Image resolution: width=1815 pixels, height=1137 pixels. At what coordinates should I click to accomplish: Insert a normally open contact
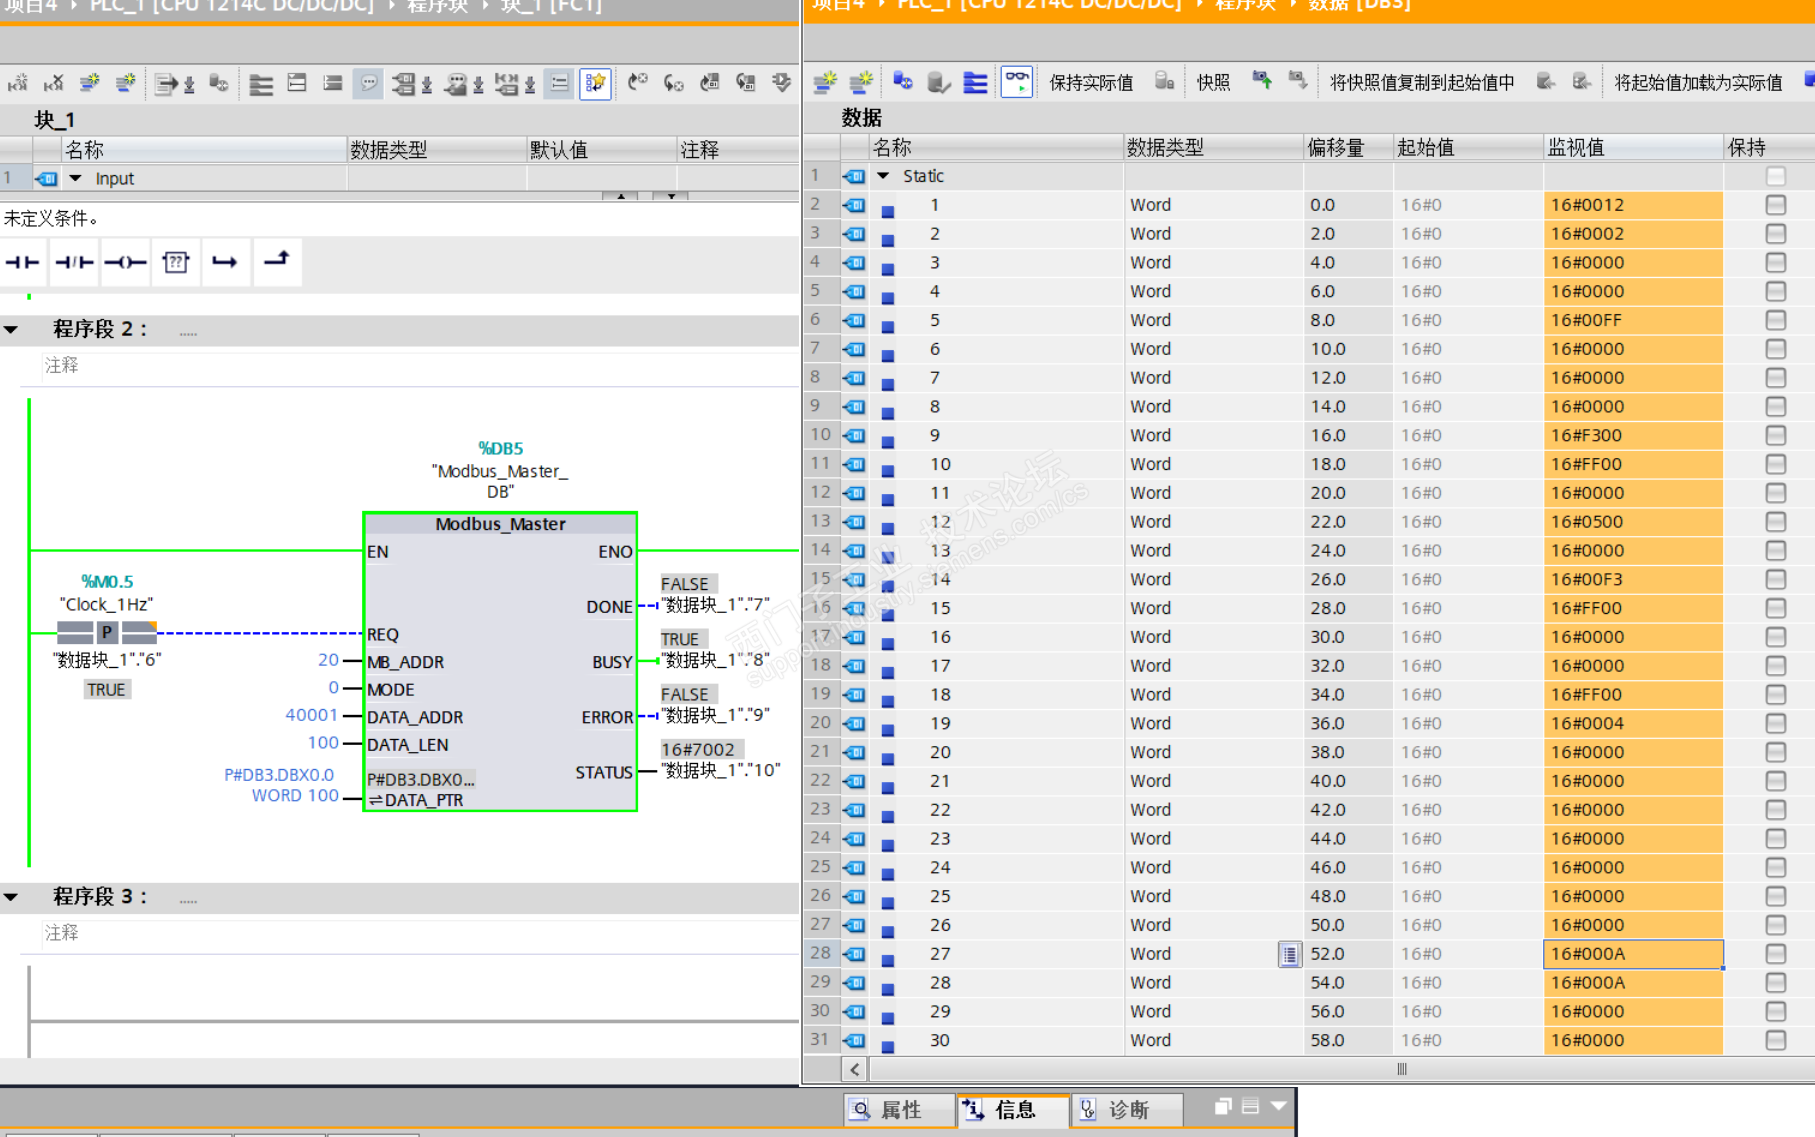click(22, 263)
